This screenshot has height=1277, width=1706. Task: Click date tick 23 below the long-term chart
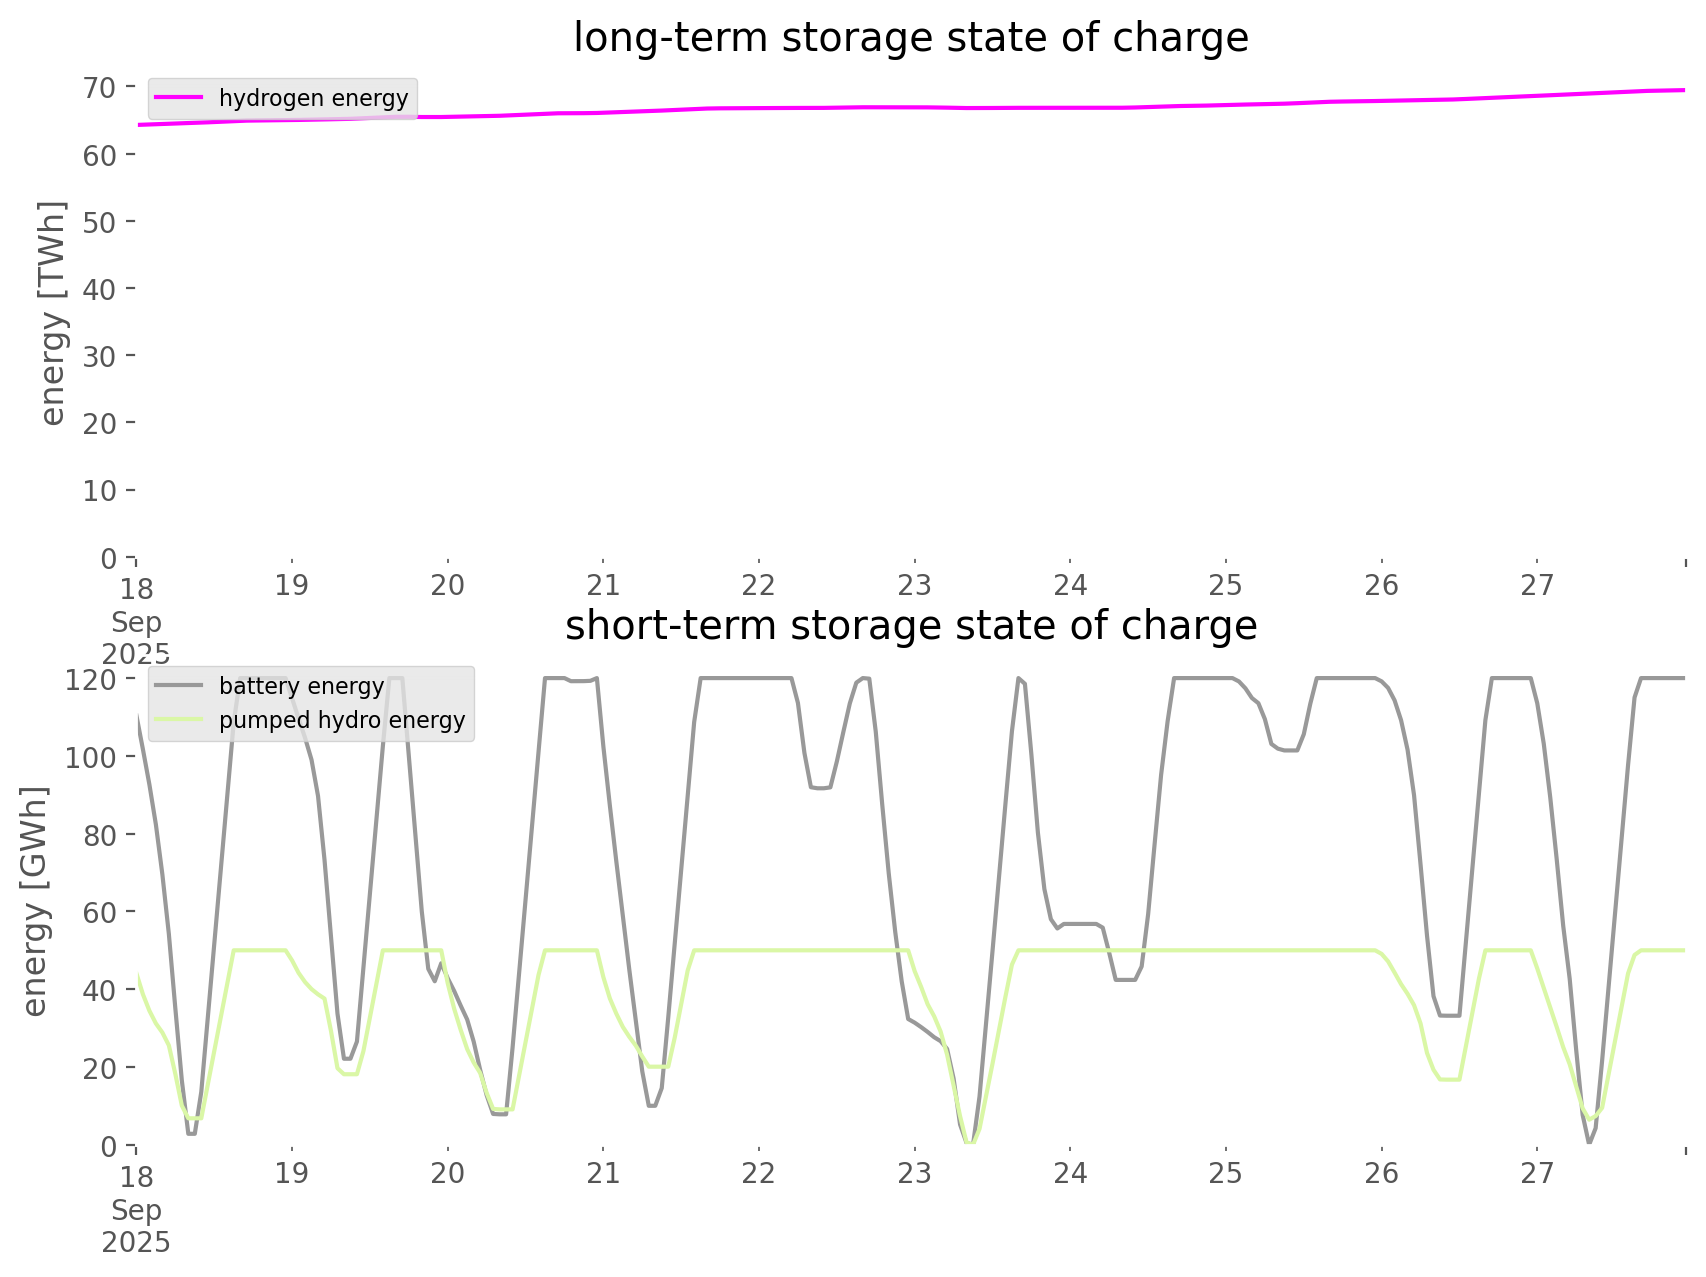(x=914, y=585)
